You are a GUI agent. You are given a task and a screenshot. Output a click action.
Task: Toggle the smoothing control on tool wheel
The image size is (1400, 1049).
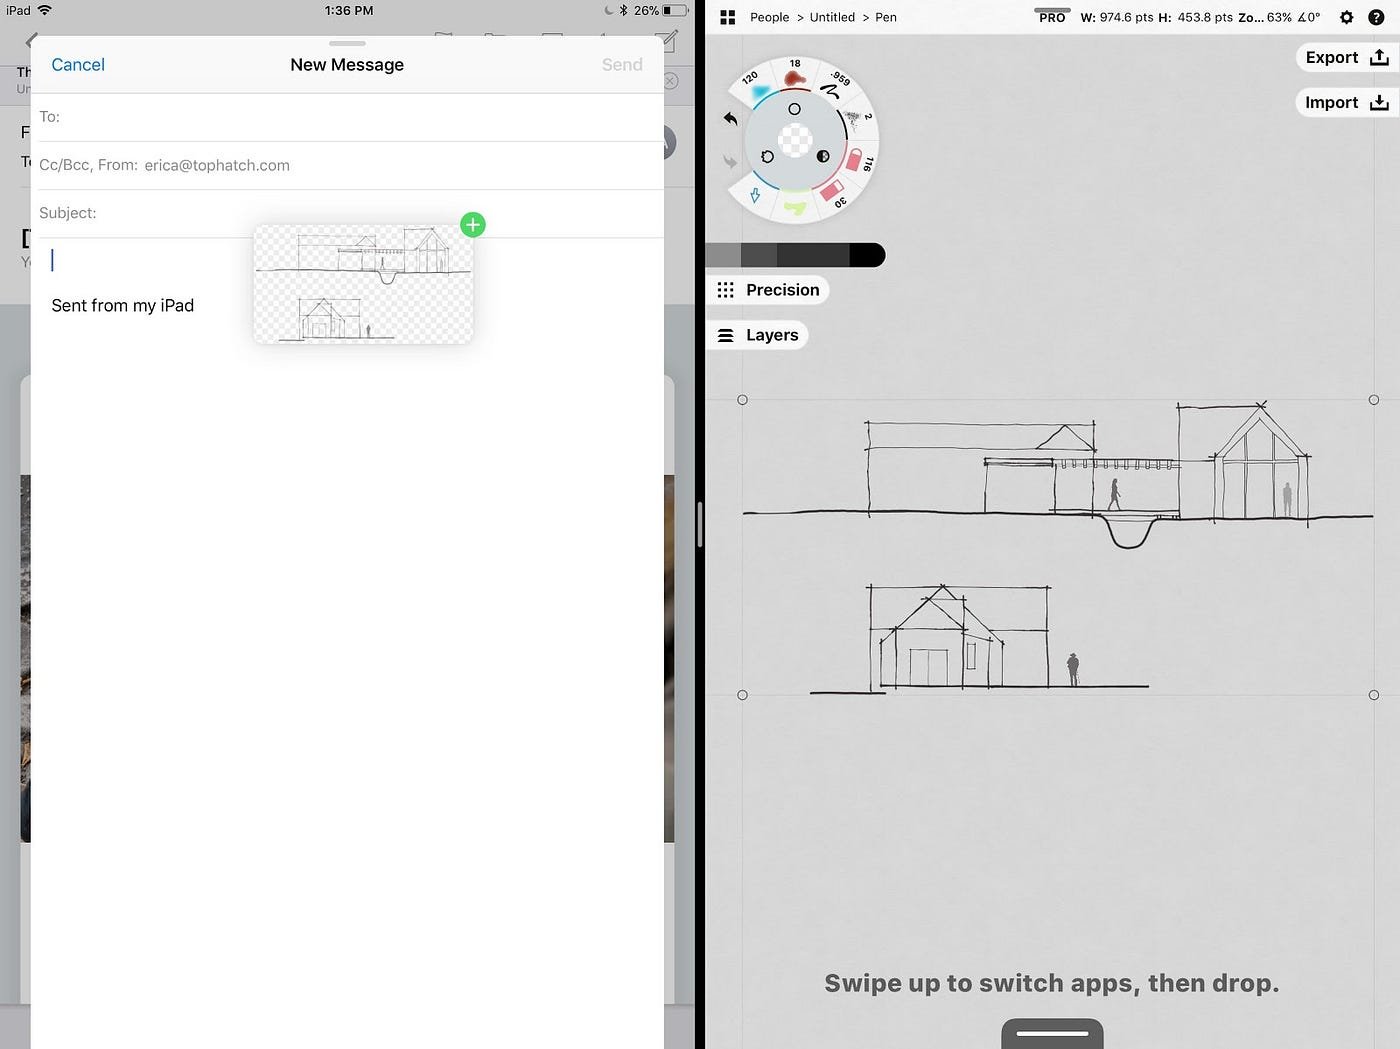(767, 157)
